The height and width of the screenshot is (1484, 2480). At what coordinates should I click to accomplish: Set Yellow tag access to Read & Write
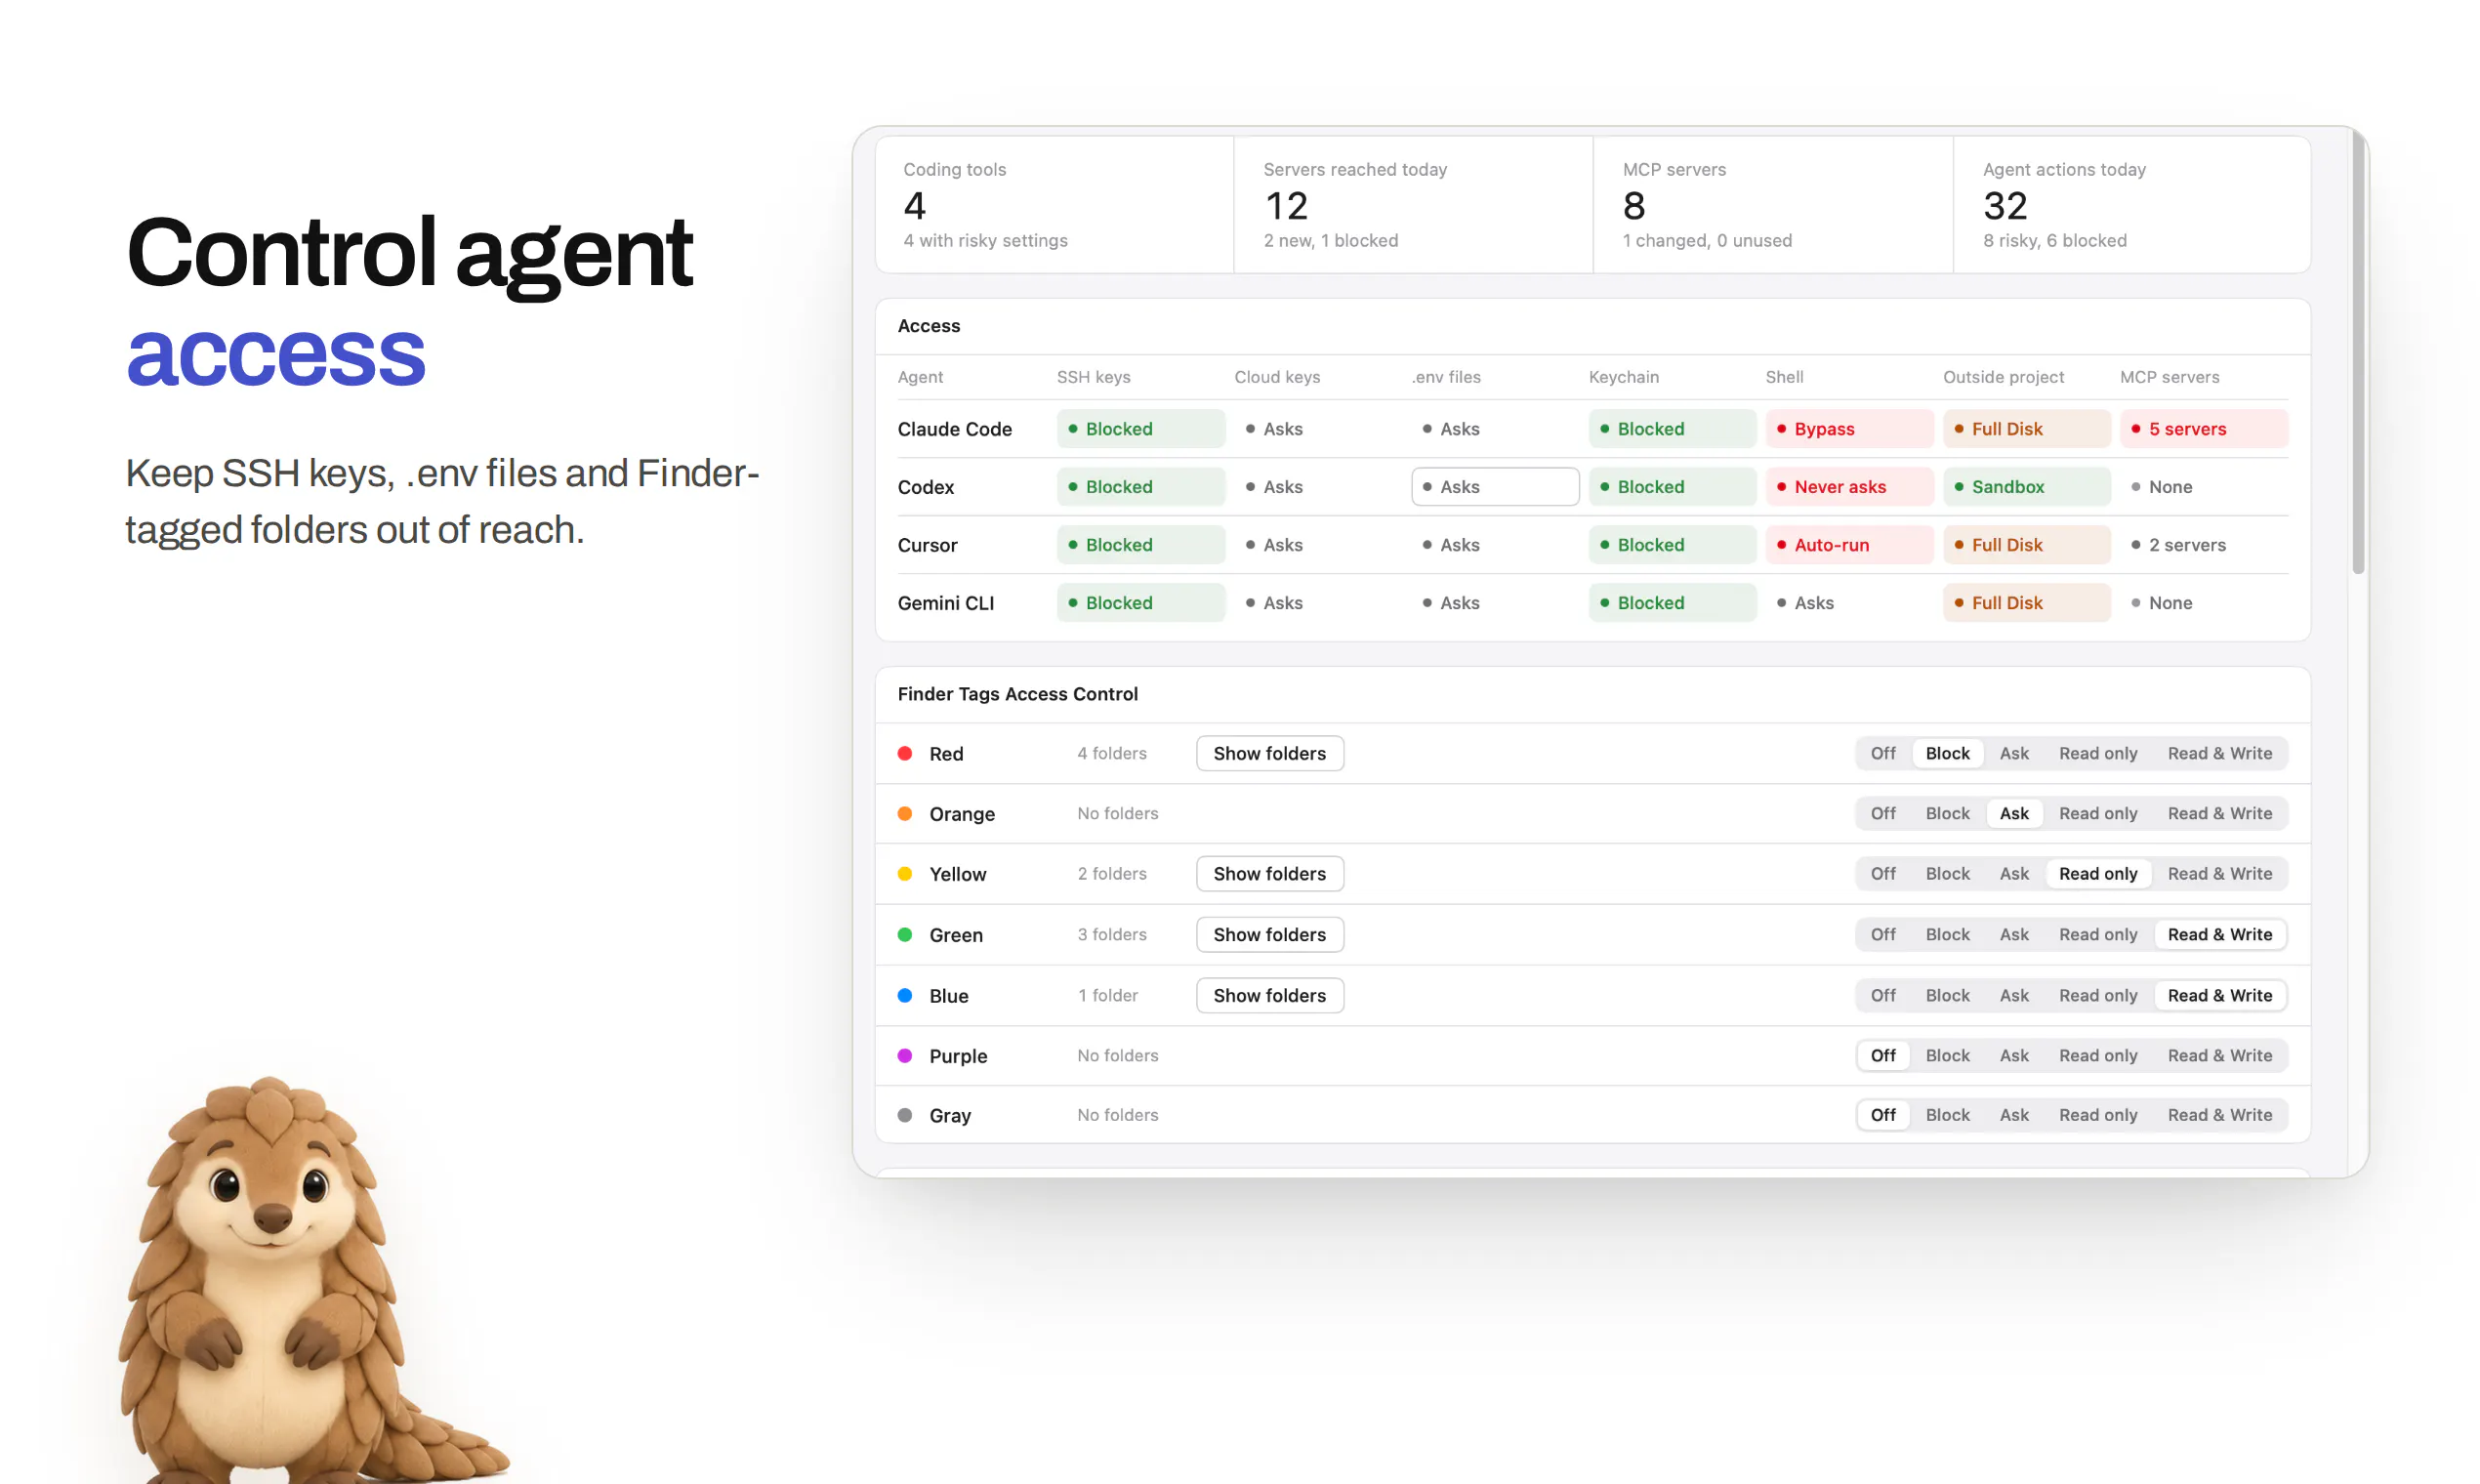point(2219,873)
